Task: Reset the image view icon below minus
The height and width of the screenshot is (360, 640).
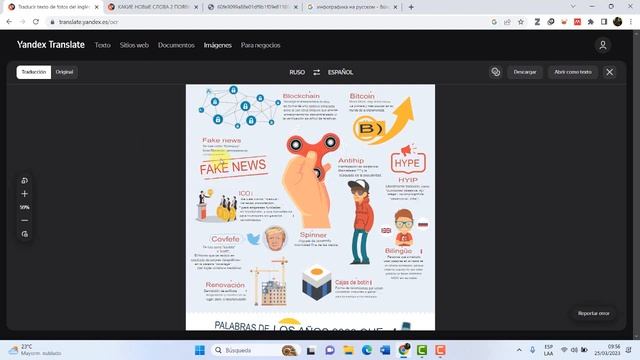Action: pyautogui.click(x=24, y=234)
